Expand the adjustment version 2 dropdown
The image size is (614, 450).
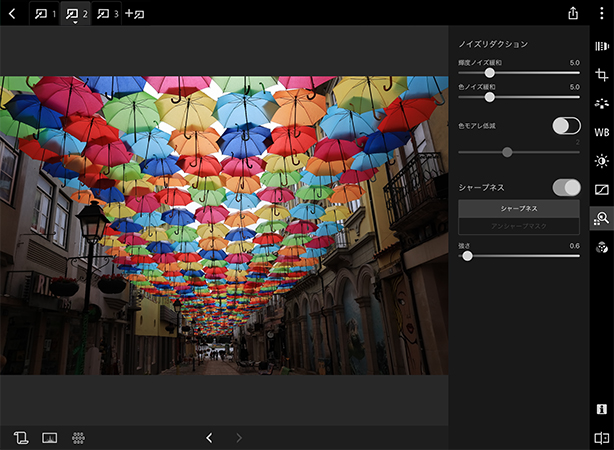pyautogui.click(x=74, y=23)
